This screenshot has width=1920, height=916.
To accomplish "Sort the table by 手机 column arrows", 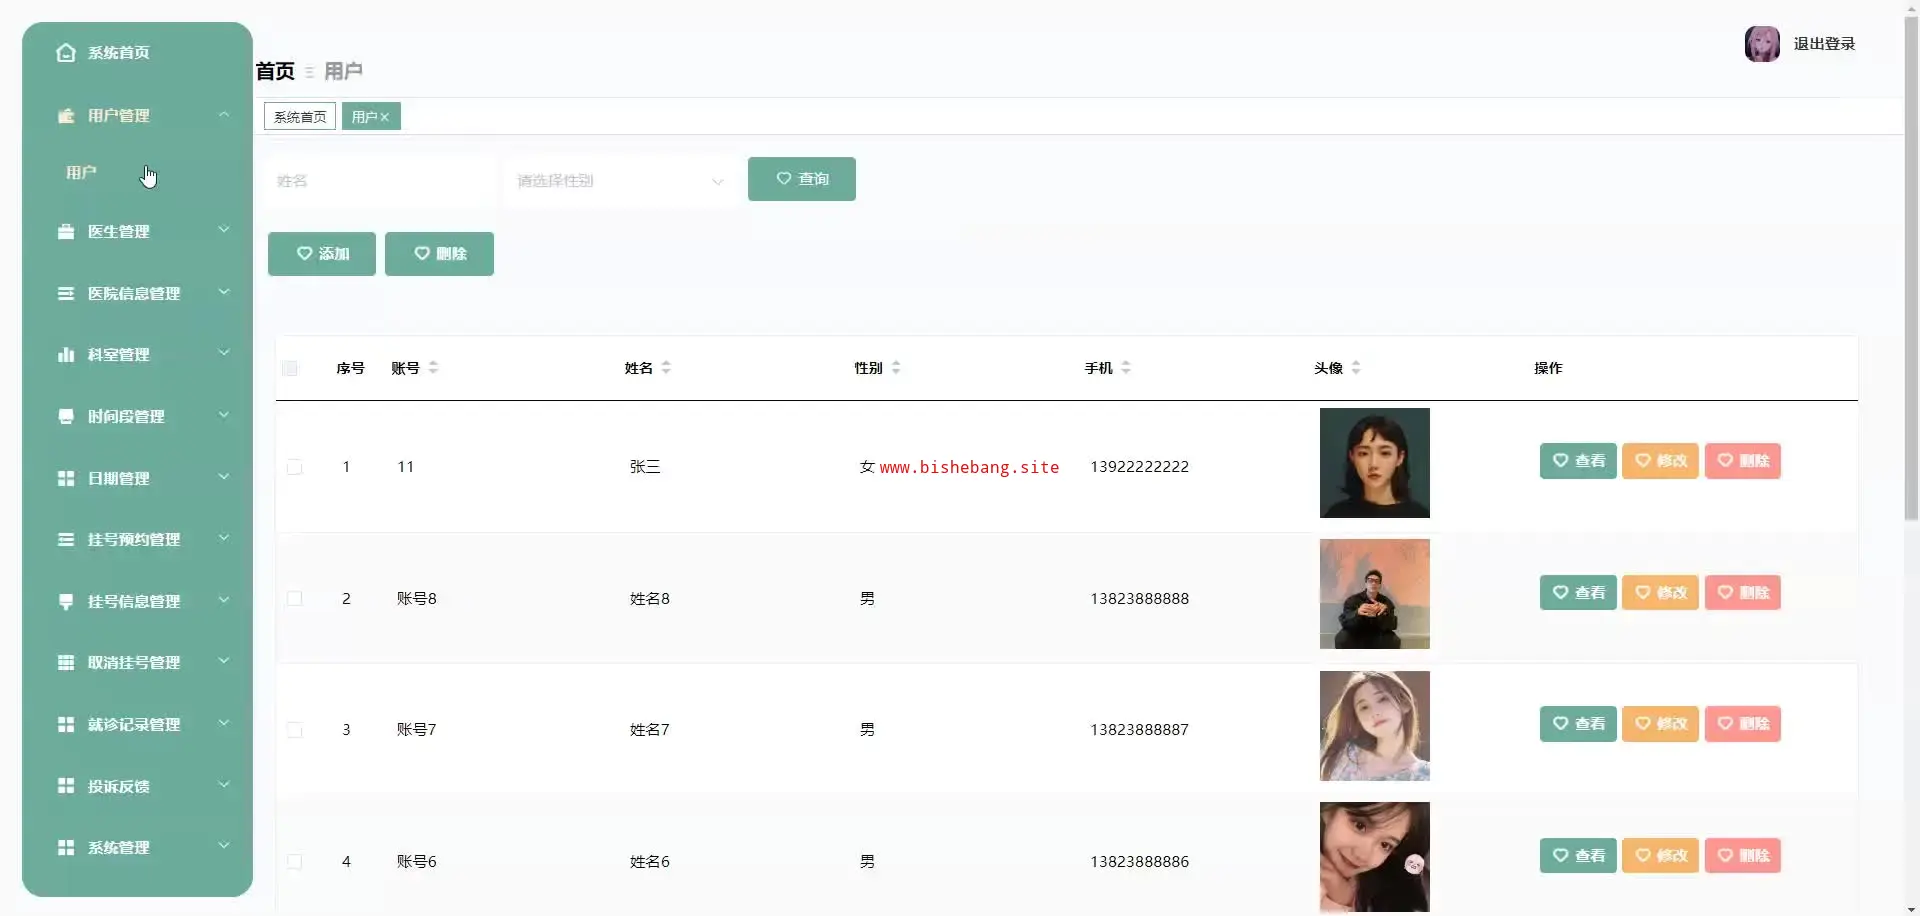I will click(1126, 368).
